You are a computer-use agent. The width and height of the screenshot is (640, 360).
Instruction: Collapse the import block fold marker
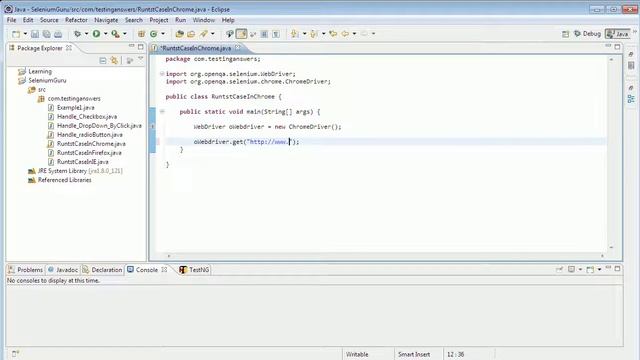coord(162,74)
